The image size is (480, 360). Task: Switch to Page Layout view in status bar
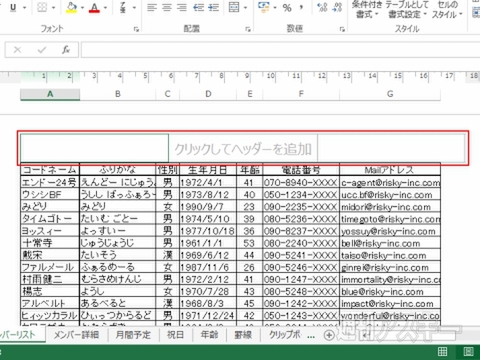pyautogui.click(x=469, y=351)
